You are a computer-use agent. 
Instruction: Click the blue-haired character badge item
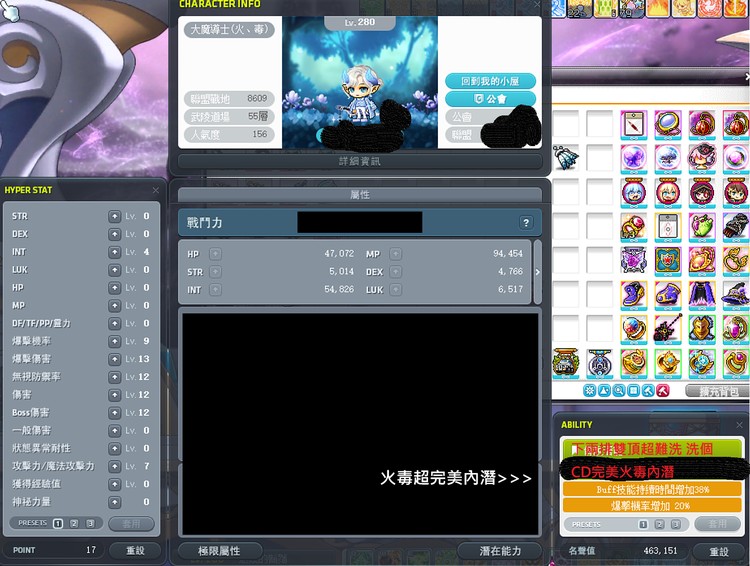(x=634, y=192)
